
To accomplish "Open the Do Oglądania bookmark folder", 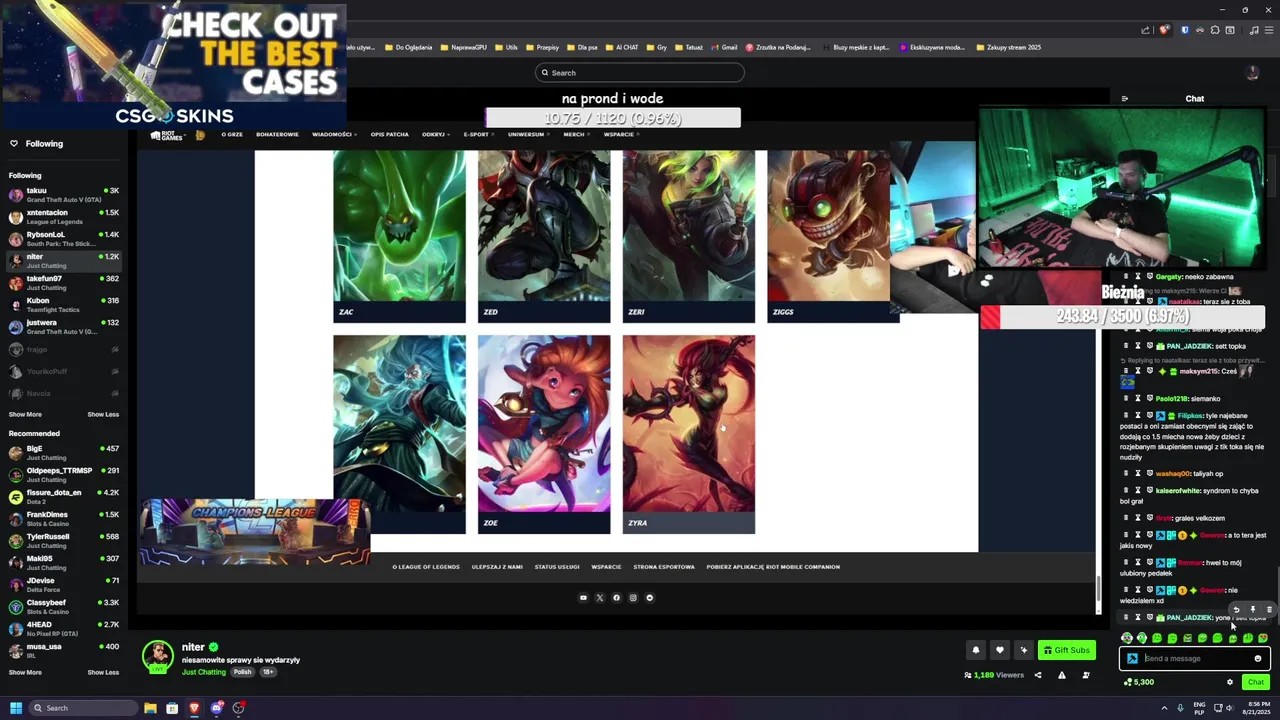I will tap(408, 47).
